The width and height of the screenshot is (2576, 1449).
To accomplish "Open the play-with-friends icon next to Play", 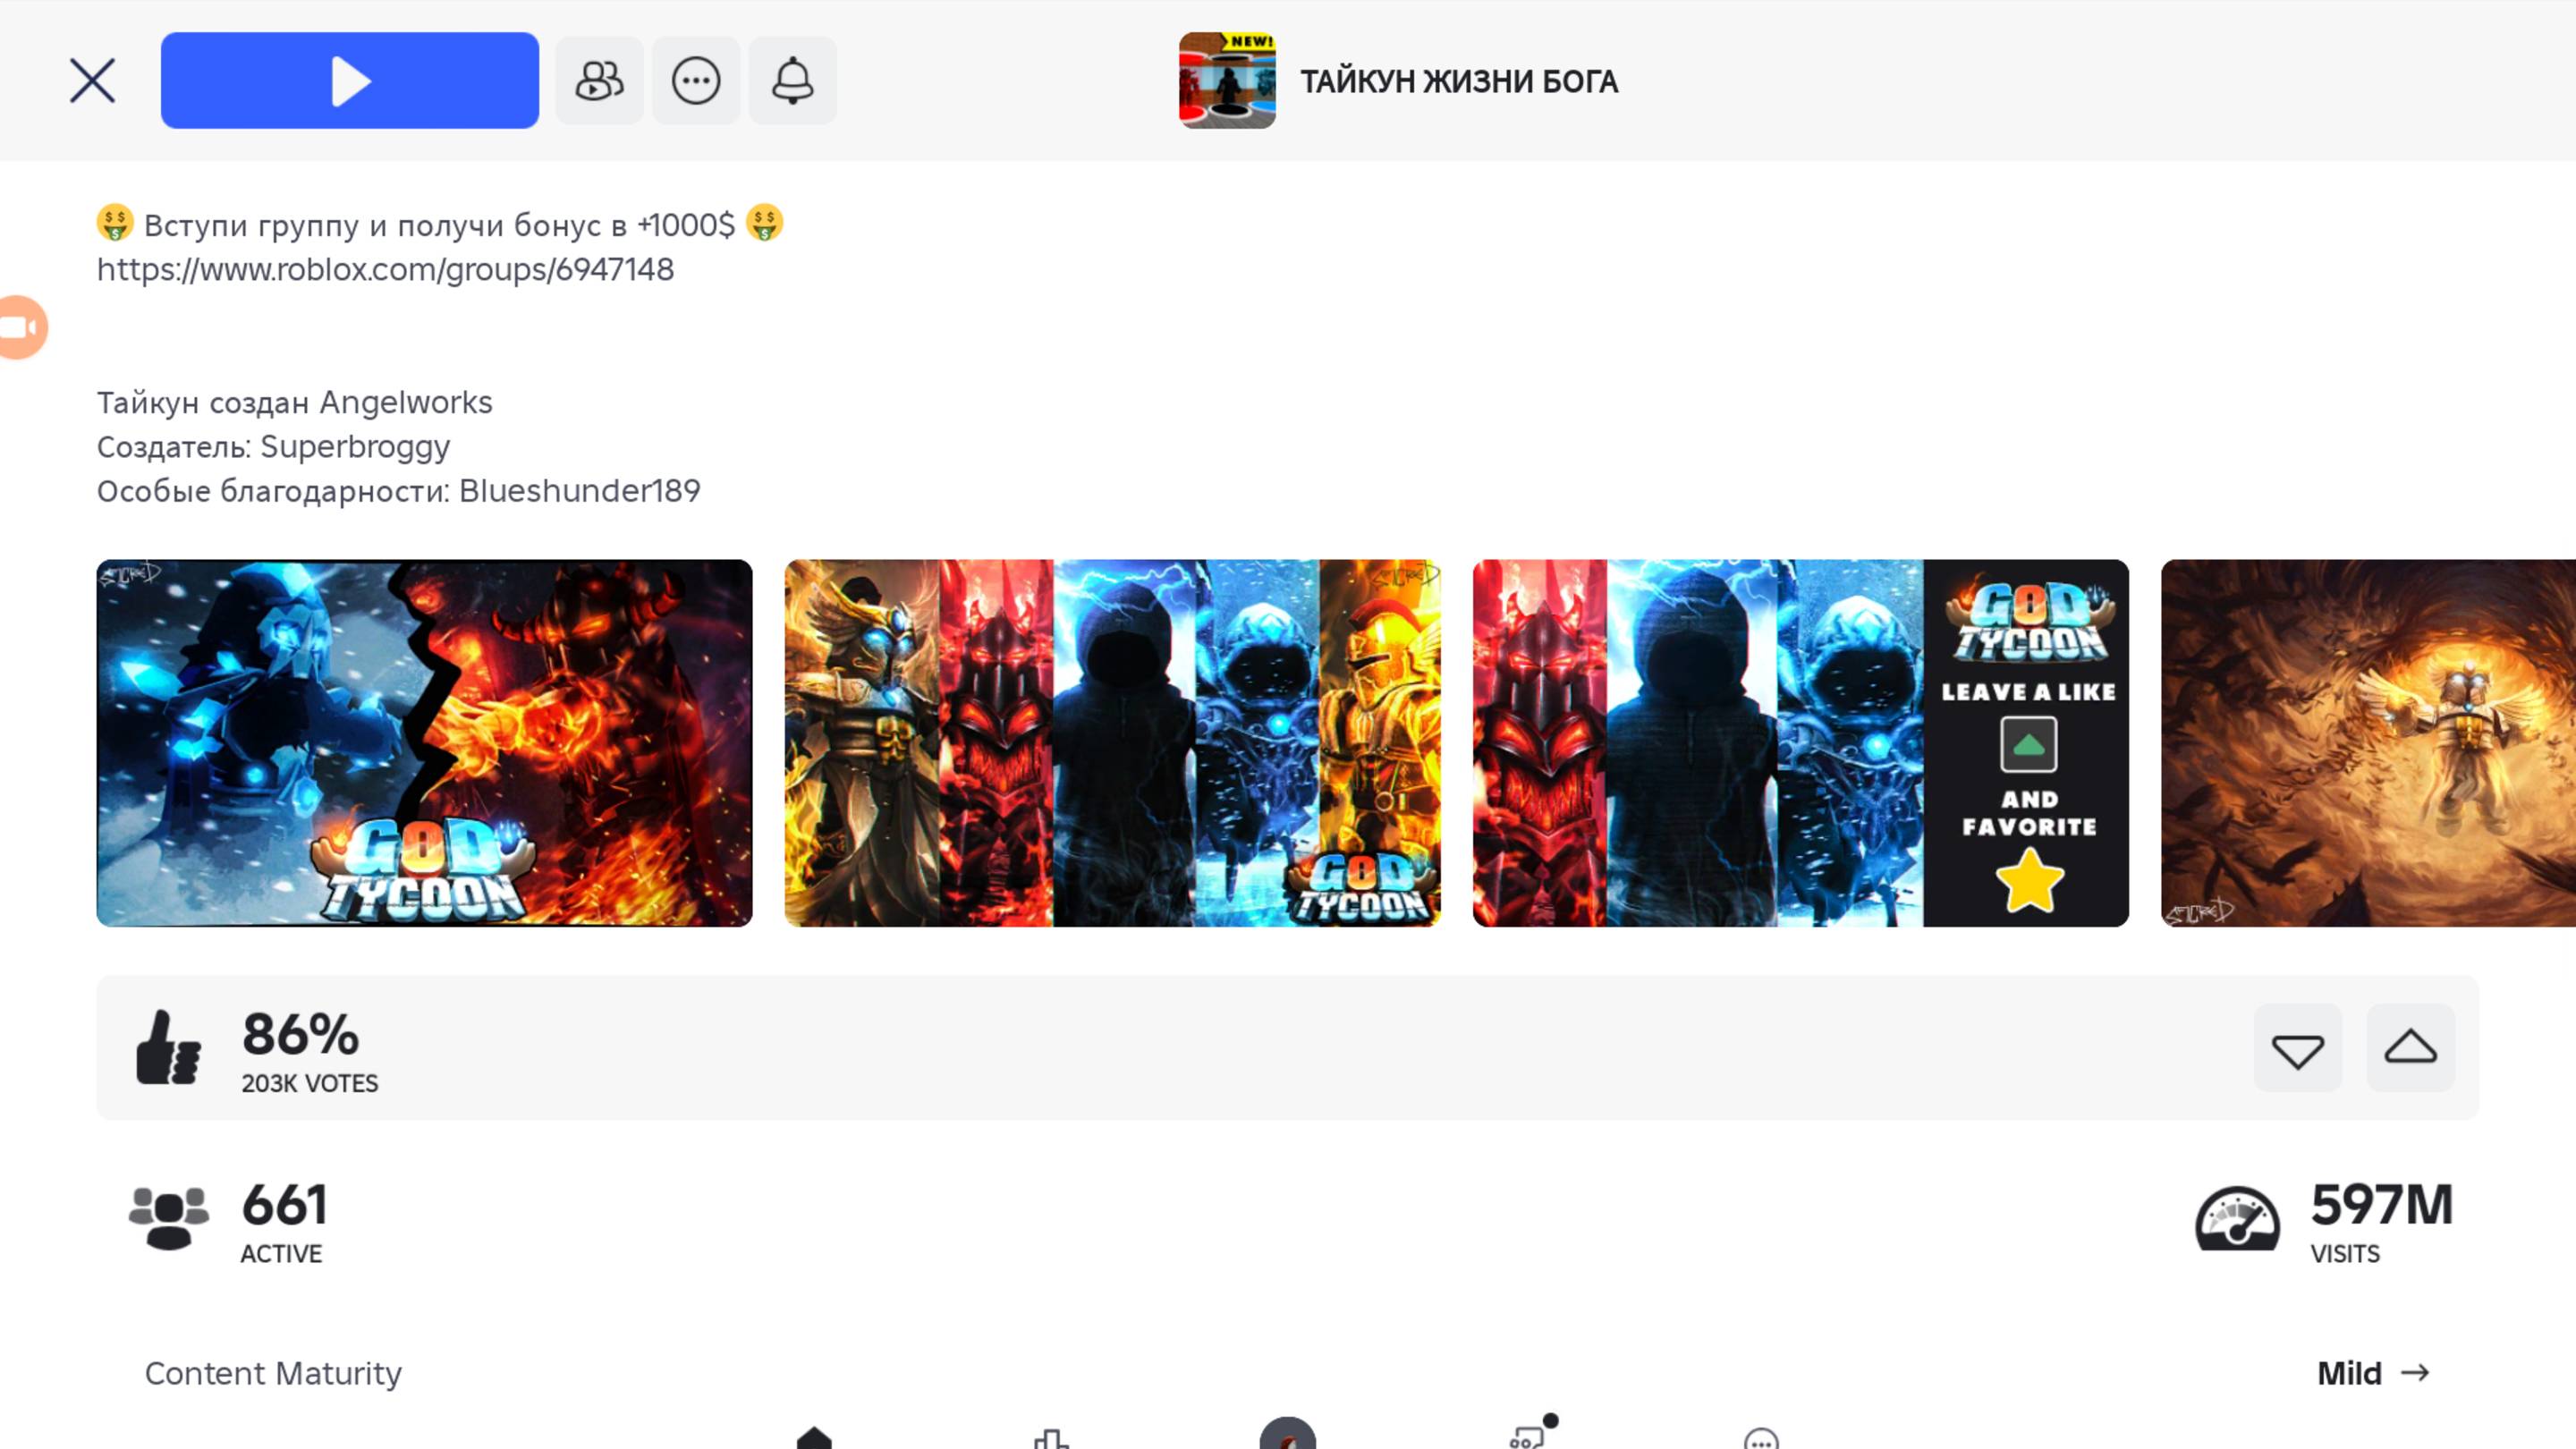I will 599,80.
